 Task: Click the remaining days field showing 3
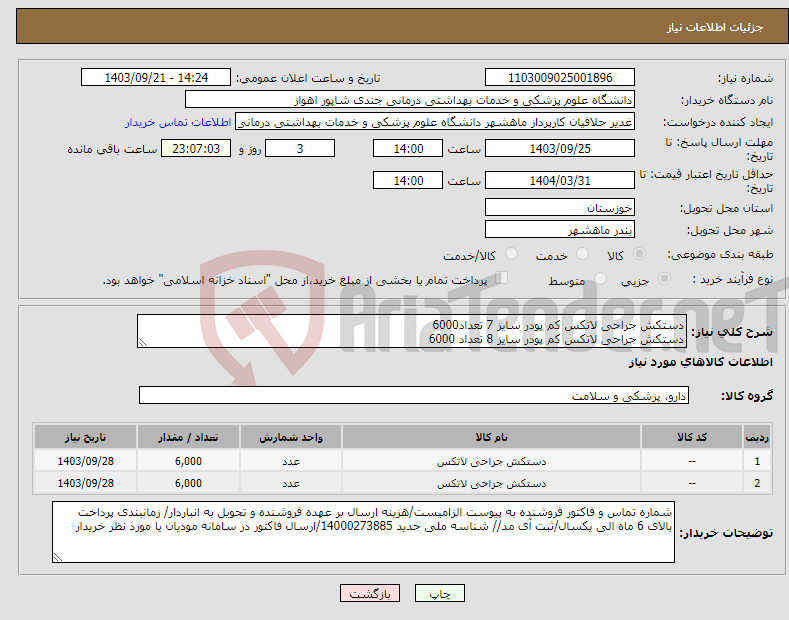click(300, 148)
